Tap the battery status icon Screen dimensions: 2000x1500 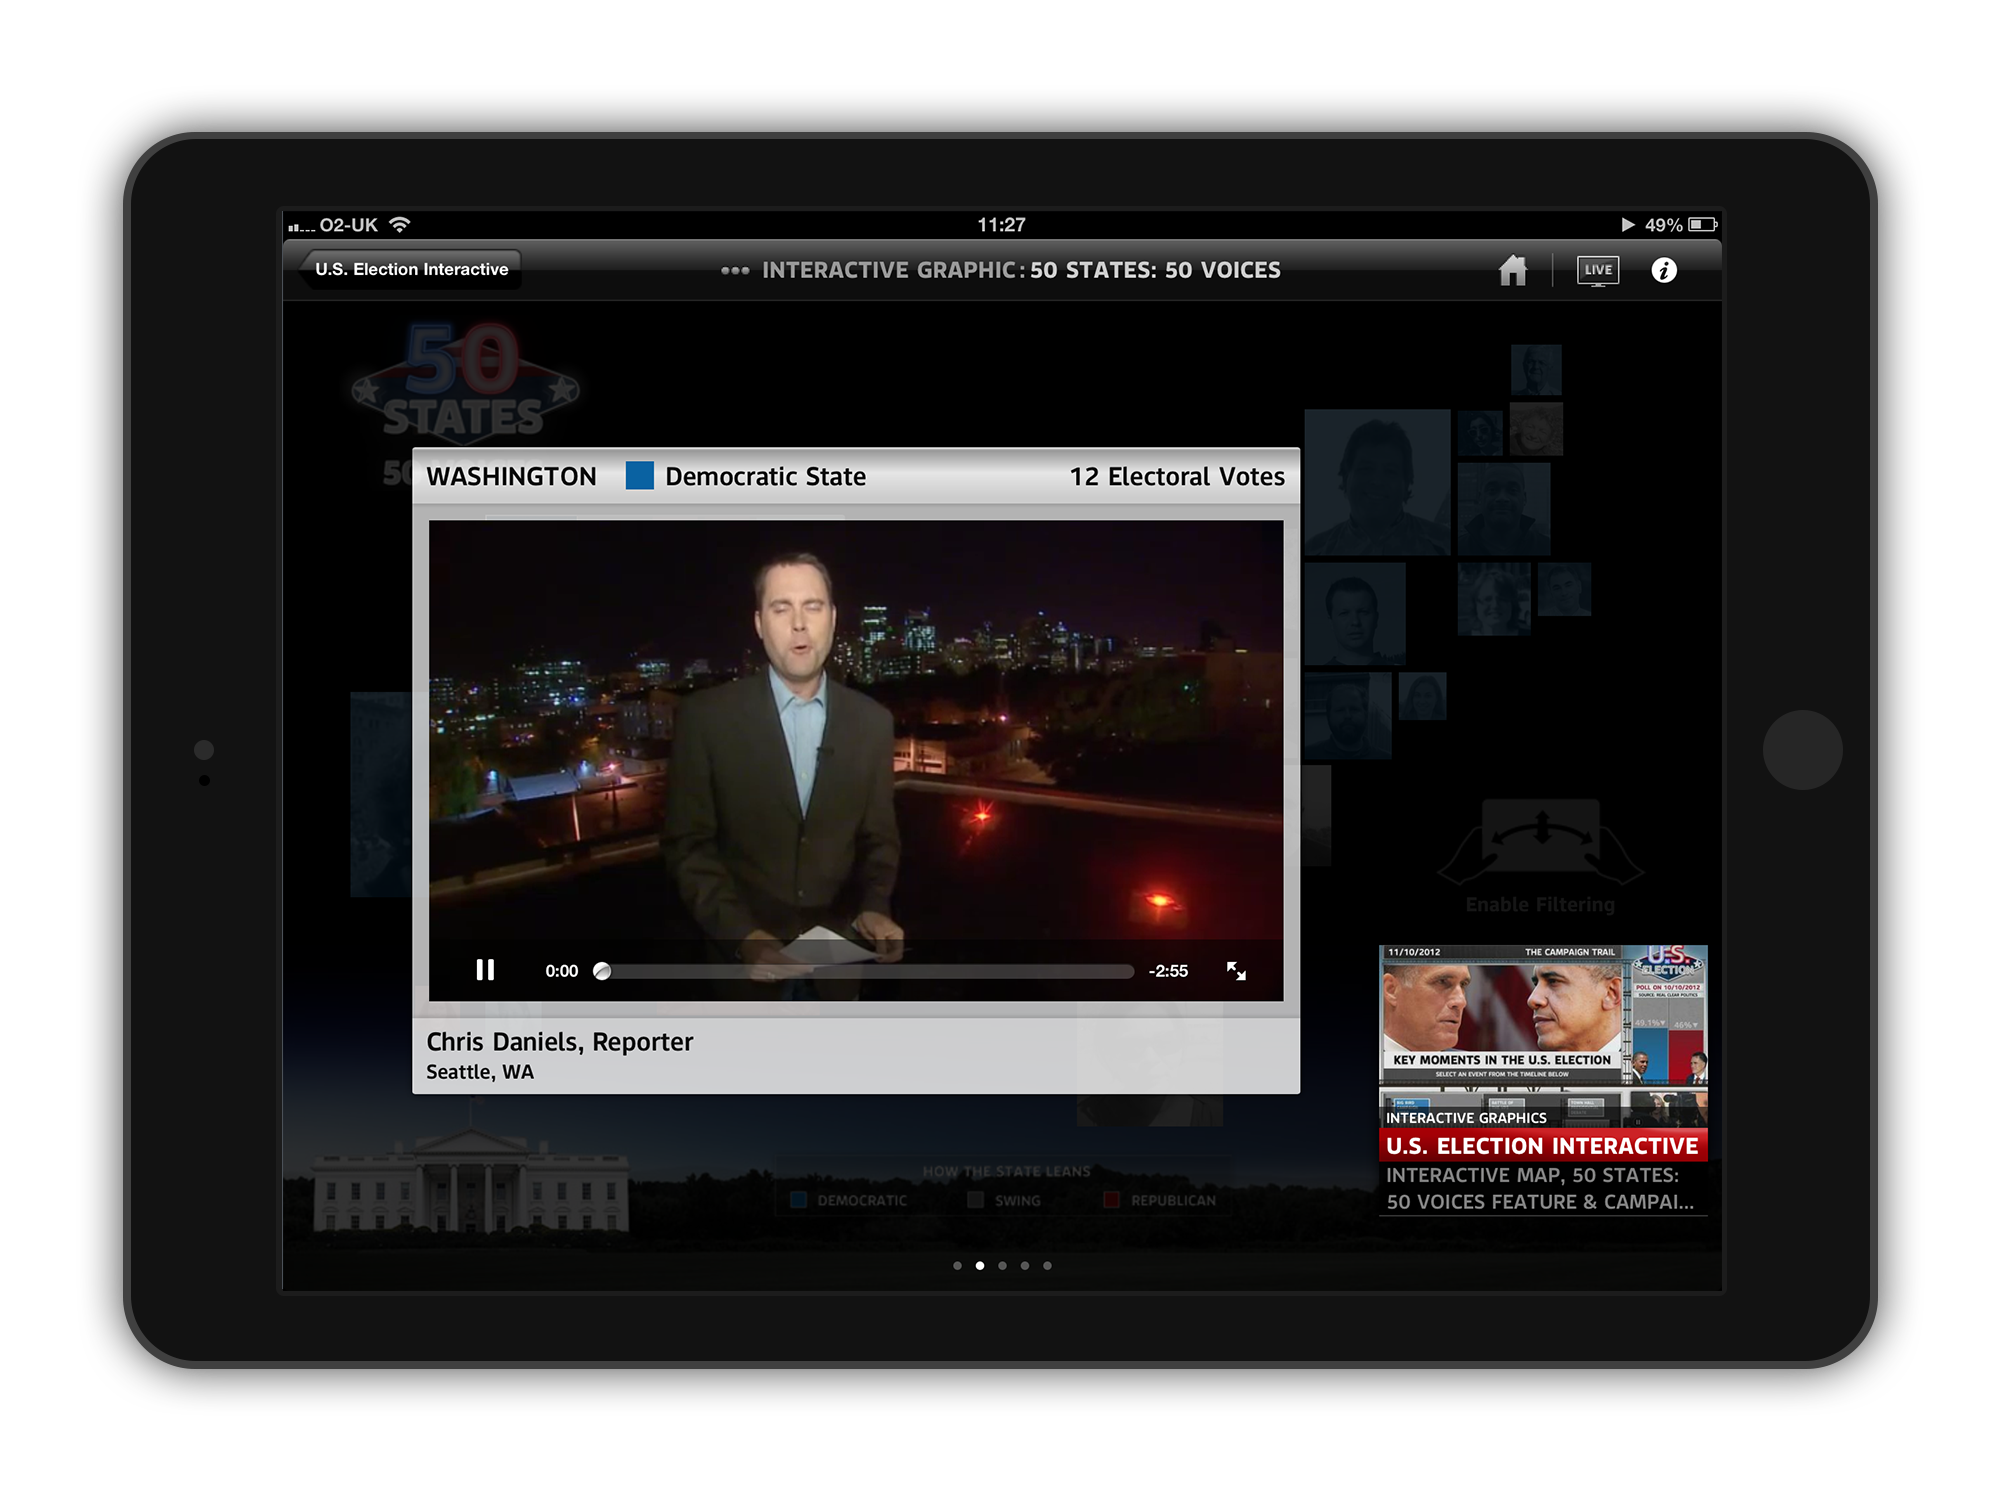(1702, 225)
